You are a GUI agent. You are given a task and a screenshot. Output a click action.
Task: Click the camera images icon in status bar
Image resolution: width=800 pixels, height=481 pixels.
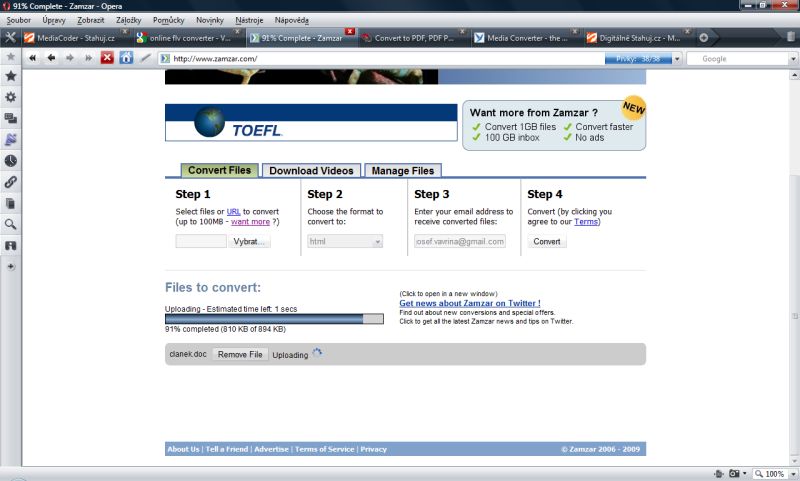coord(734,474)
